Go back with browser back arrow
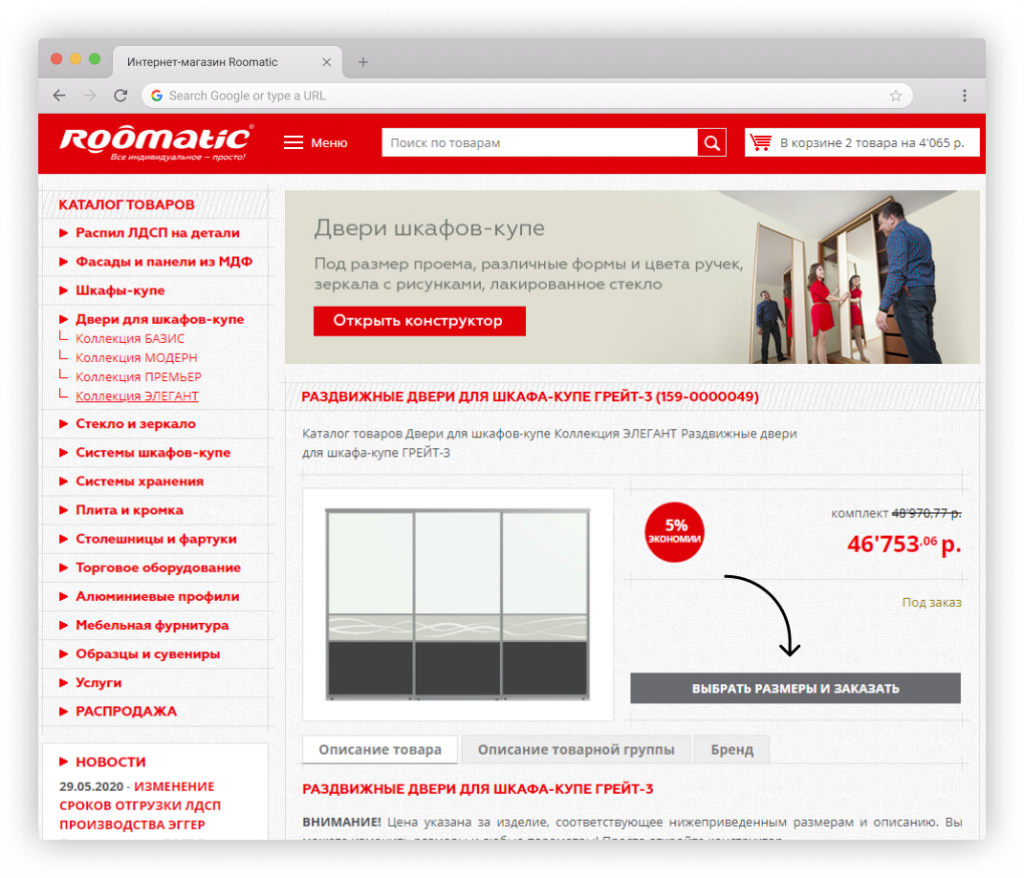This screenshot has height=878, width=1024. 59,96
